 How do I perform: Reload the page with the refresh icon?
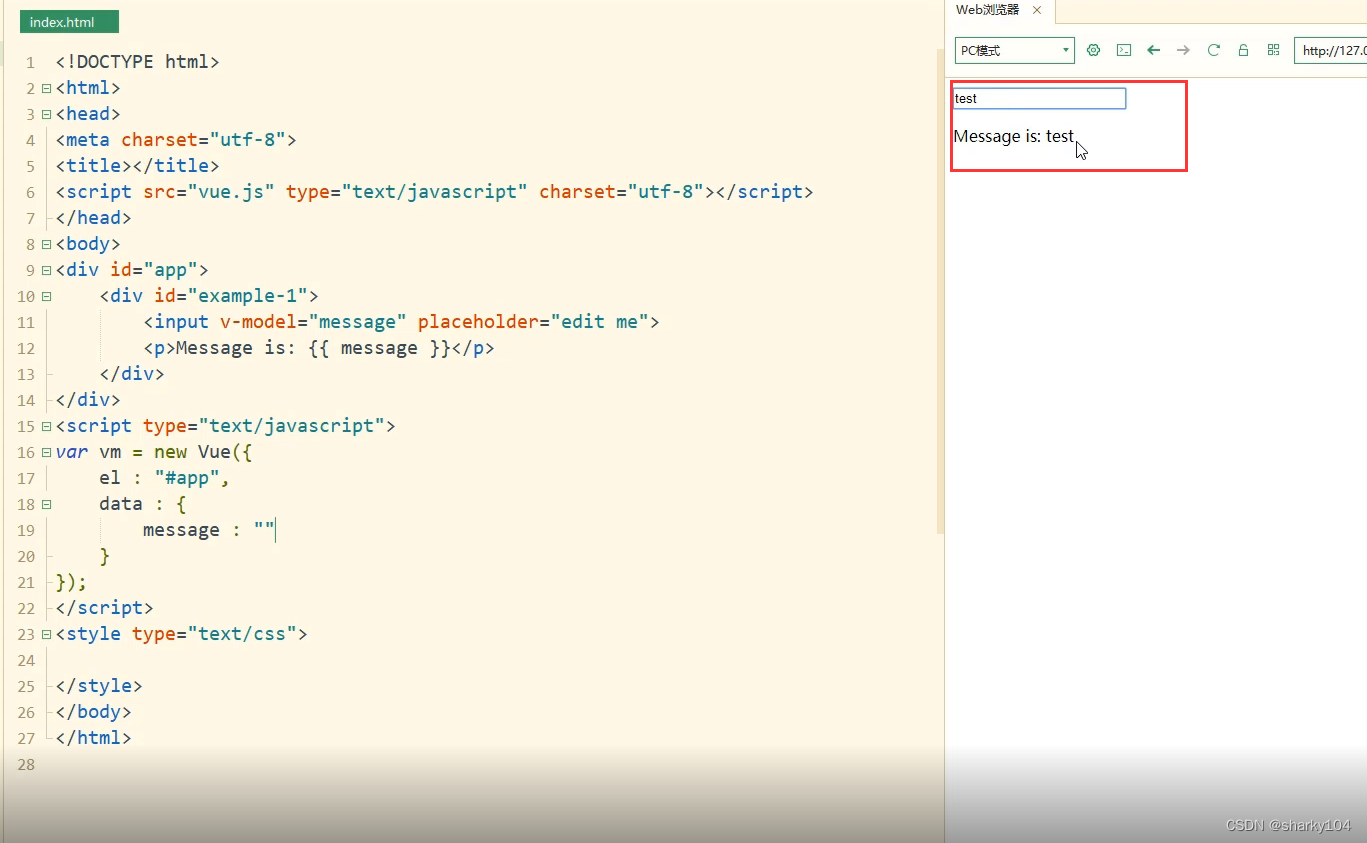click(x=1214, y=50)
